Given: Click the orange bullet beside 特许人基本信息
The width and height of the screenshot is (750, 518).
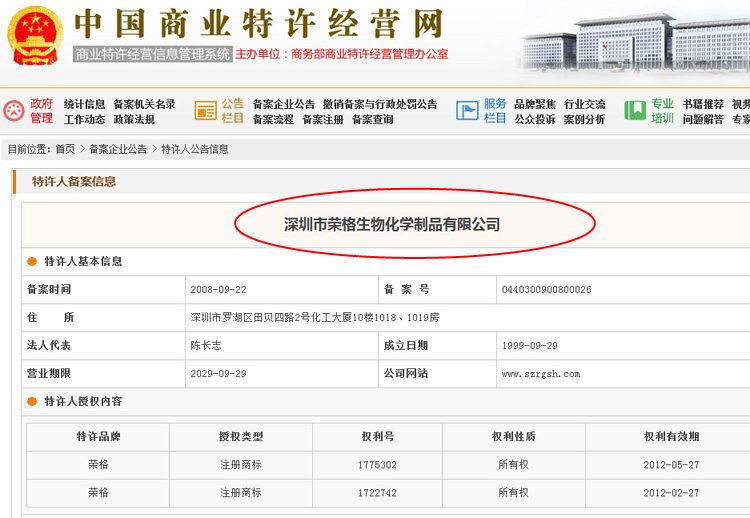Looking at the screenshot, I should pyautogui.click(x=32, y=261).
